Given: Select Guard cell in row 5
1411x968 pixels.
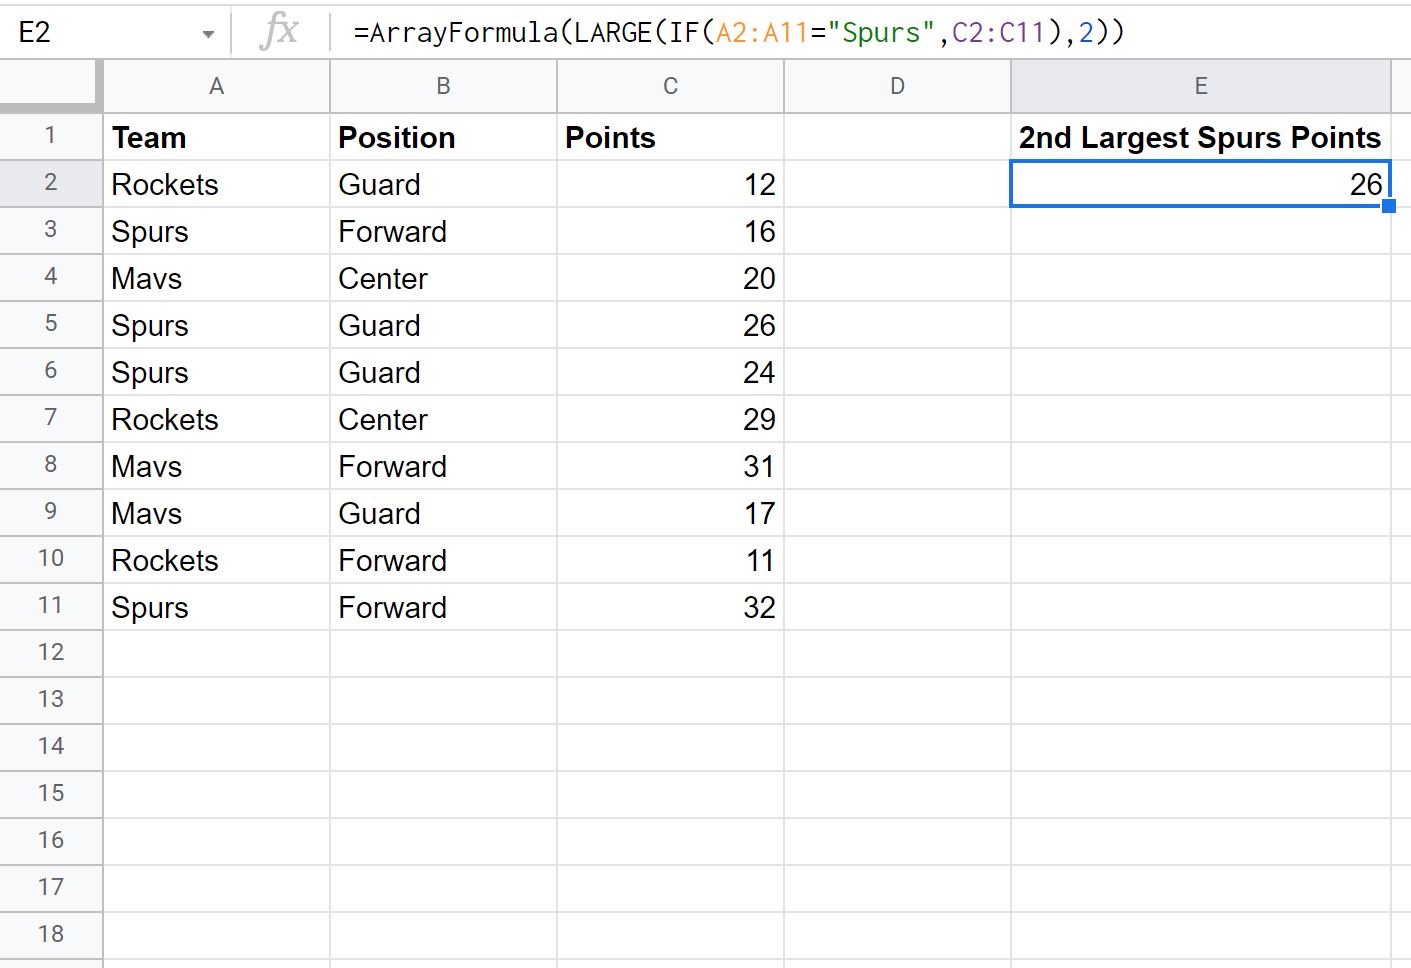Looking at the screenshot, I should point(444,325).
